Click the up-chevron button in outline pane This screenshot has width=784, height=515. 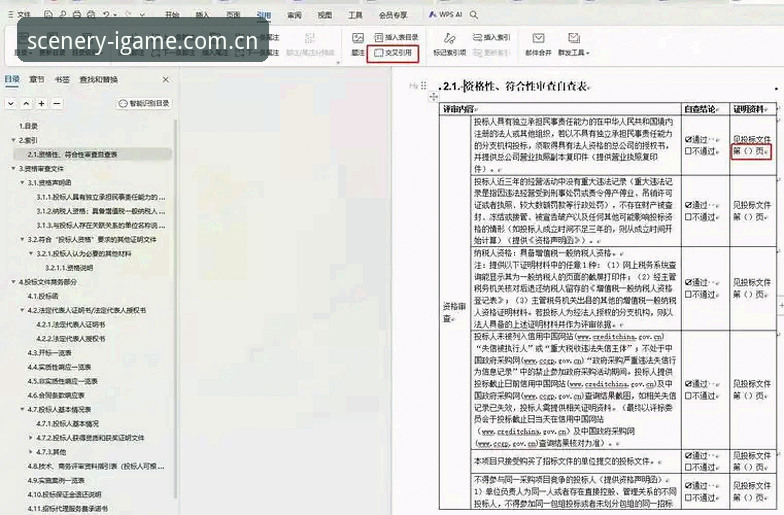click(x=26, y=104)
